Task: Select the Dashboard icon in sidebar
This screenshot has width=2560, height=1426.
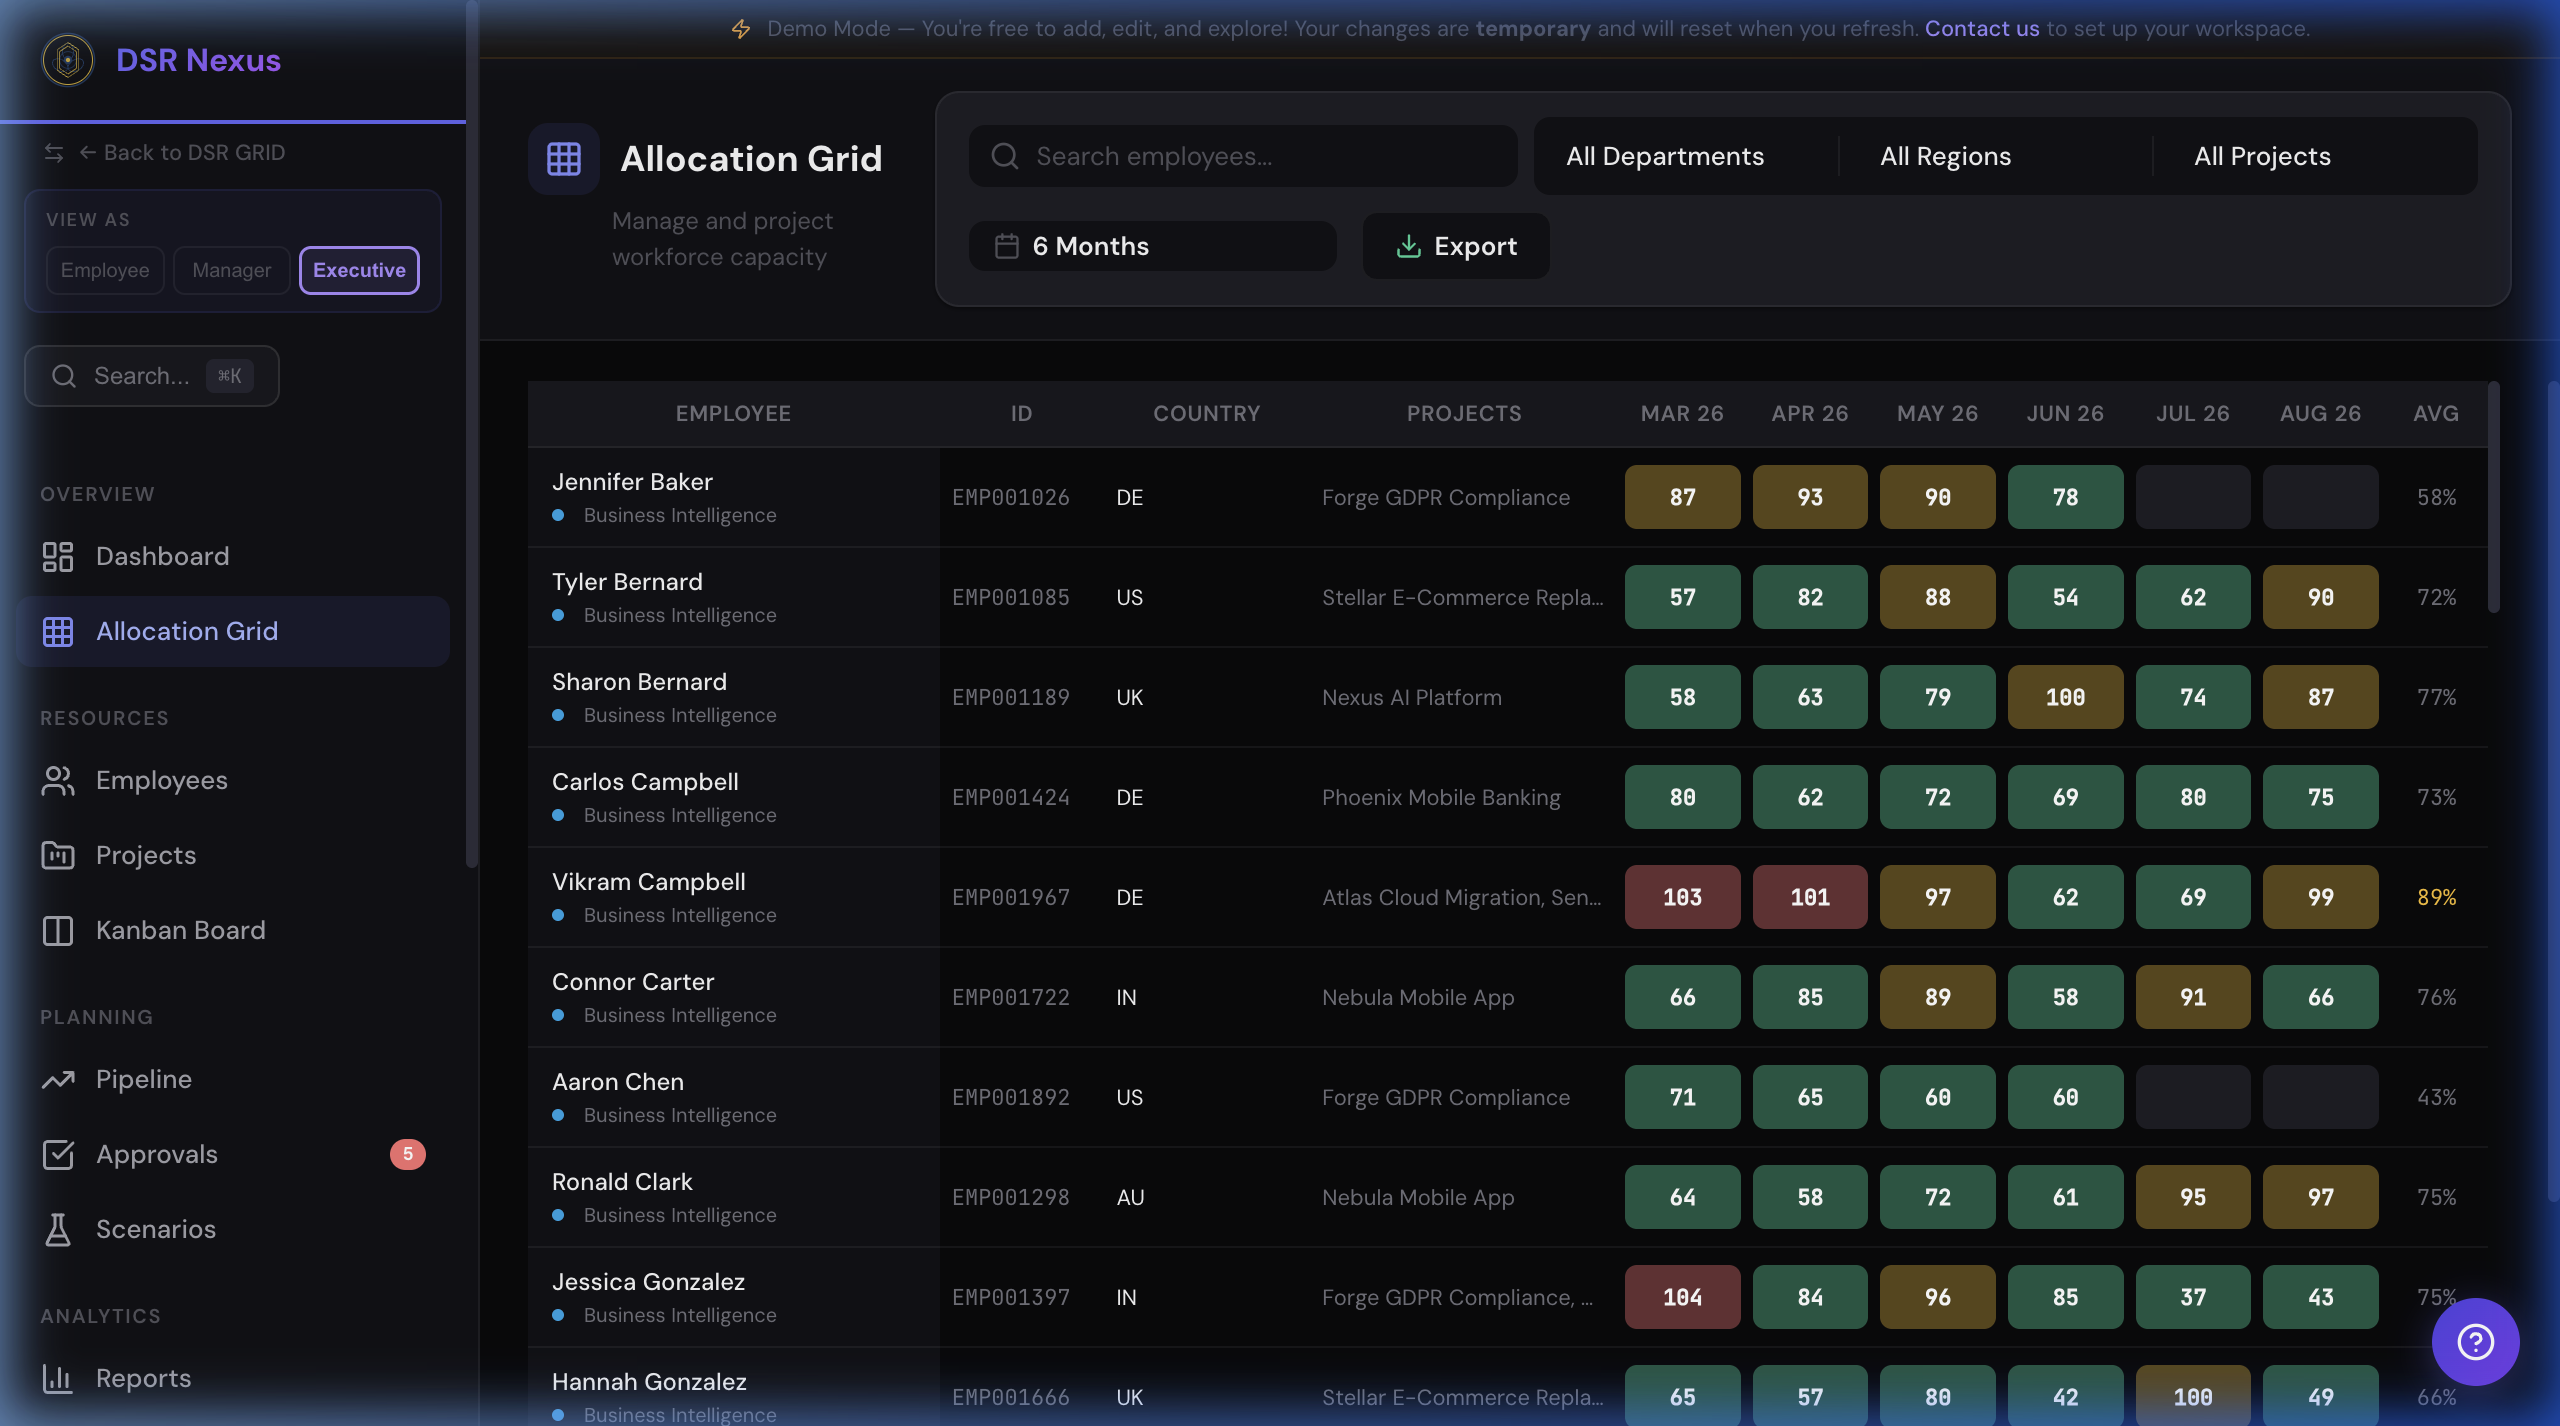Action: (57, 556)
